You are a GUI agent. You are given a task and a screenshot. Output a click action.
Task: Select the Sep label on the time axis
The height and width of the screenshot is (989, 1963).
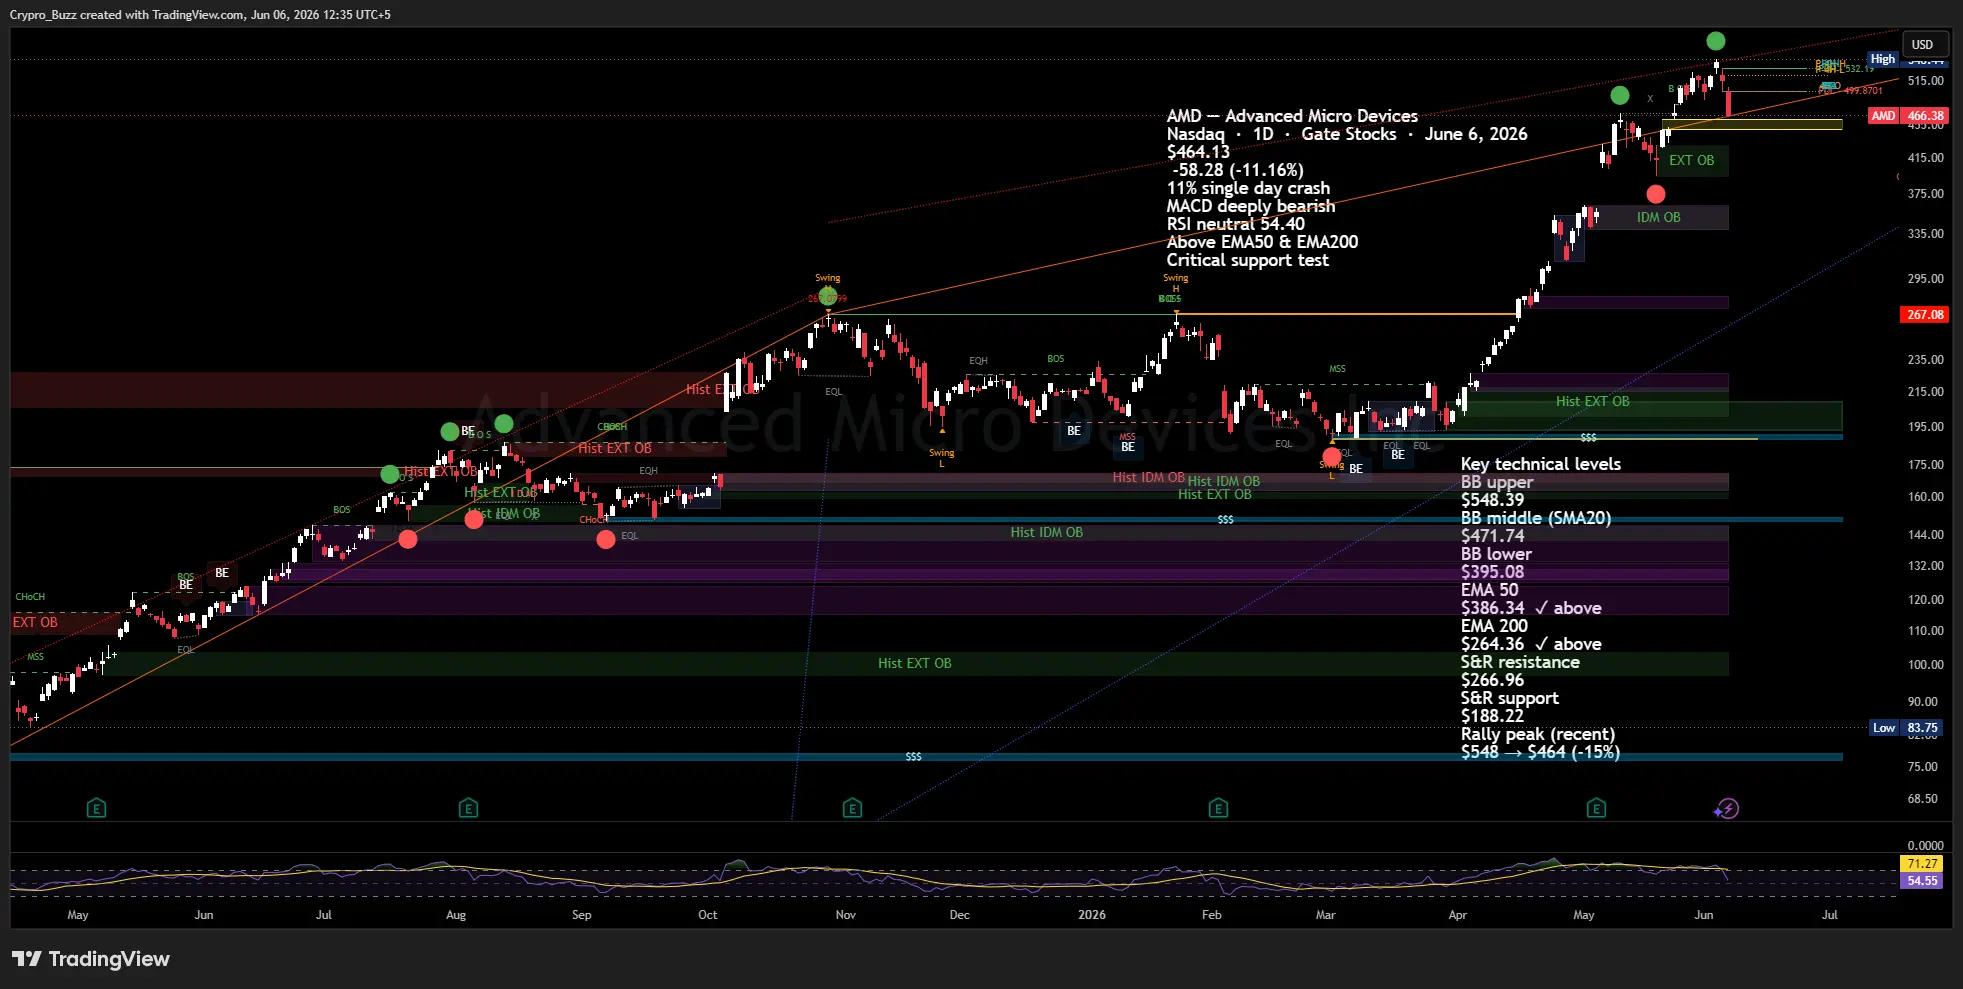pos(582,915)
